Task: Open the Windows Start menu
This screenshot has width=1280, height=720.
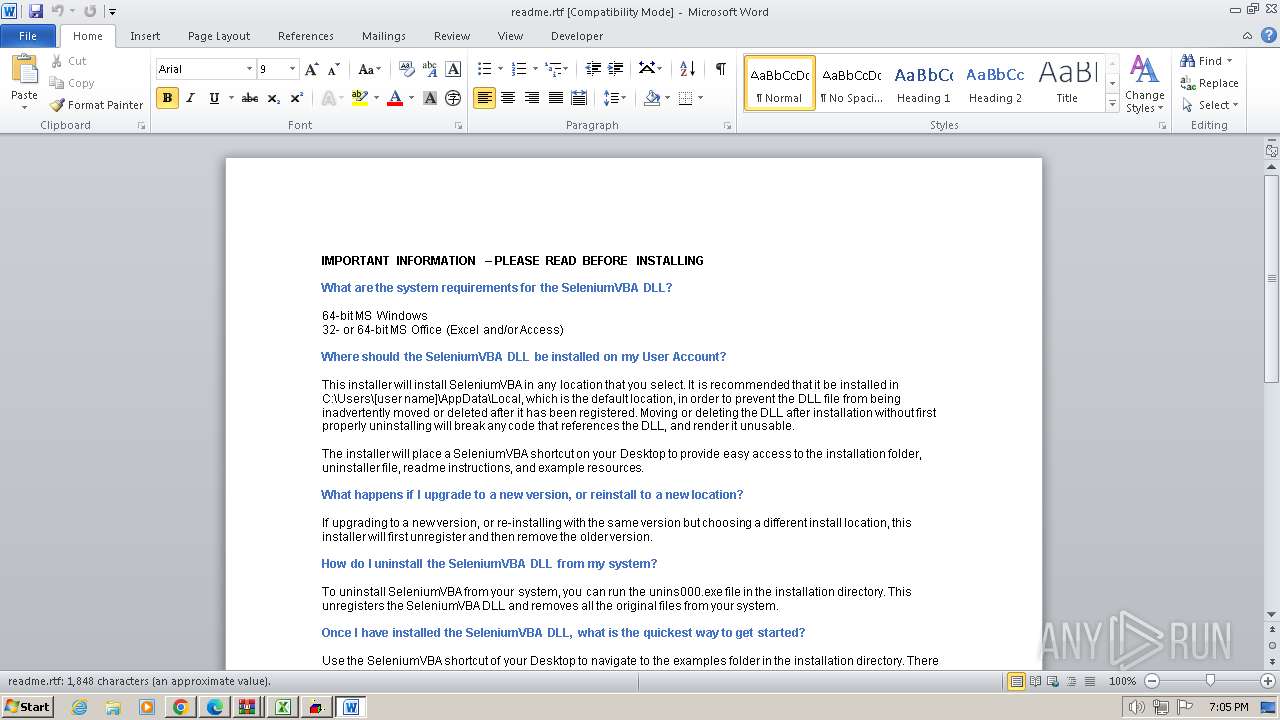Action: pos(27,707)
